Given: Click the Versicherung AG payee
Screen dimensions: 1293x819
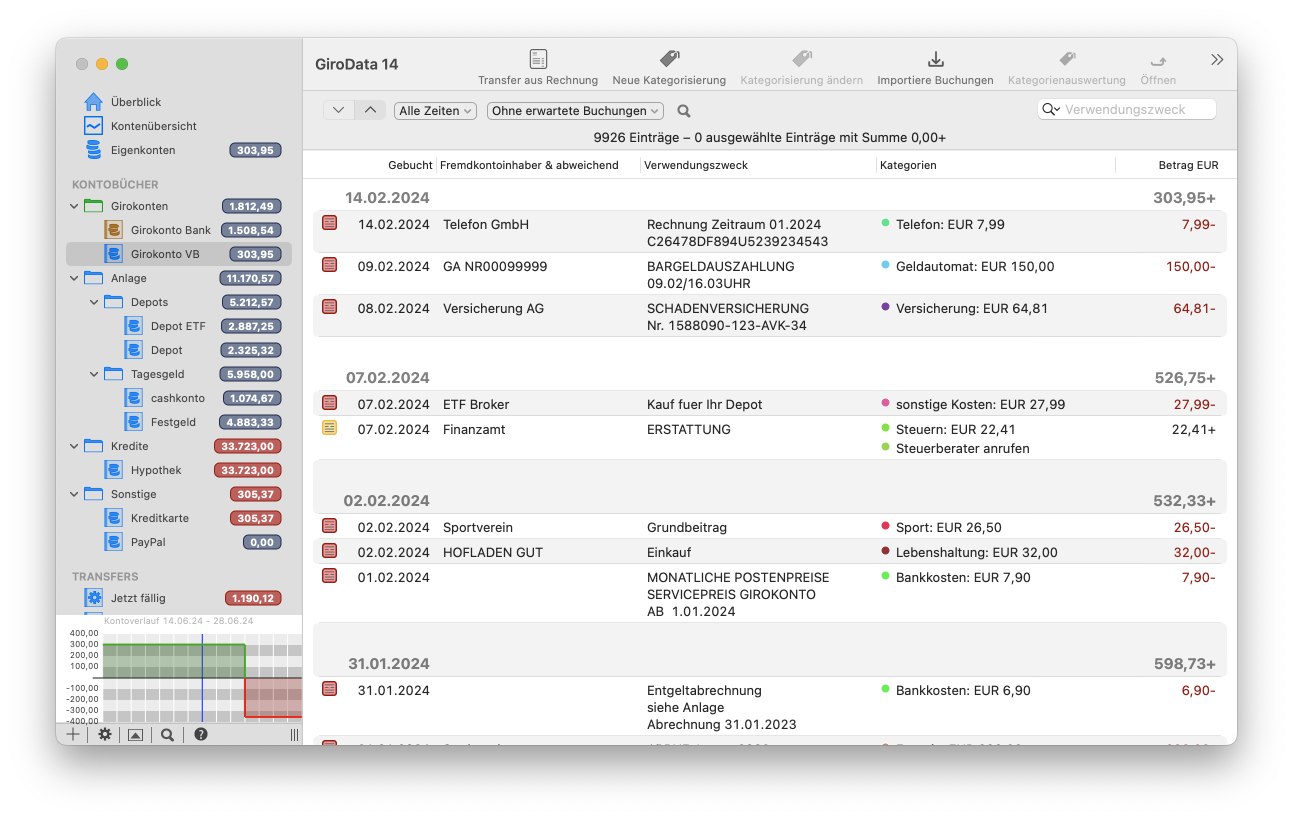Looking at the screenshot, I should click(x=493, y=308).
